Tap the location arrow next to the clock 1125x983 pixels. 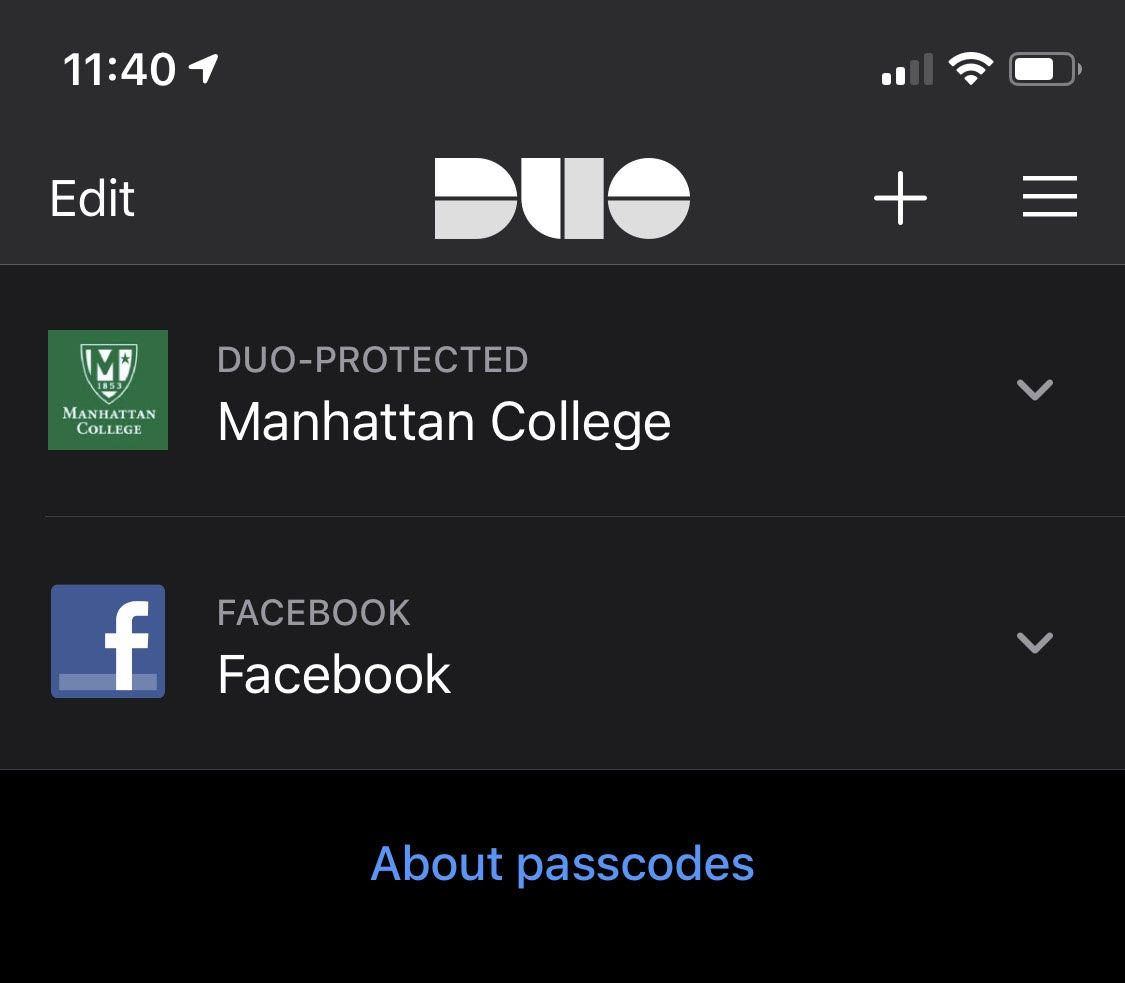203,68
